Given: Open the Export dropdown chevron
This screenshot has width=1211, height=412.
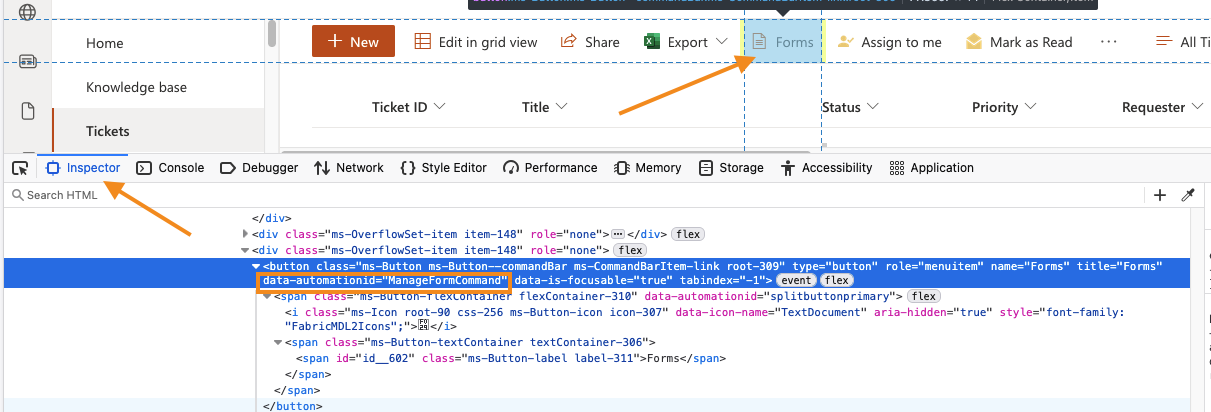Looking at the screenshot, I should point(722,42).
